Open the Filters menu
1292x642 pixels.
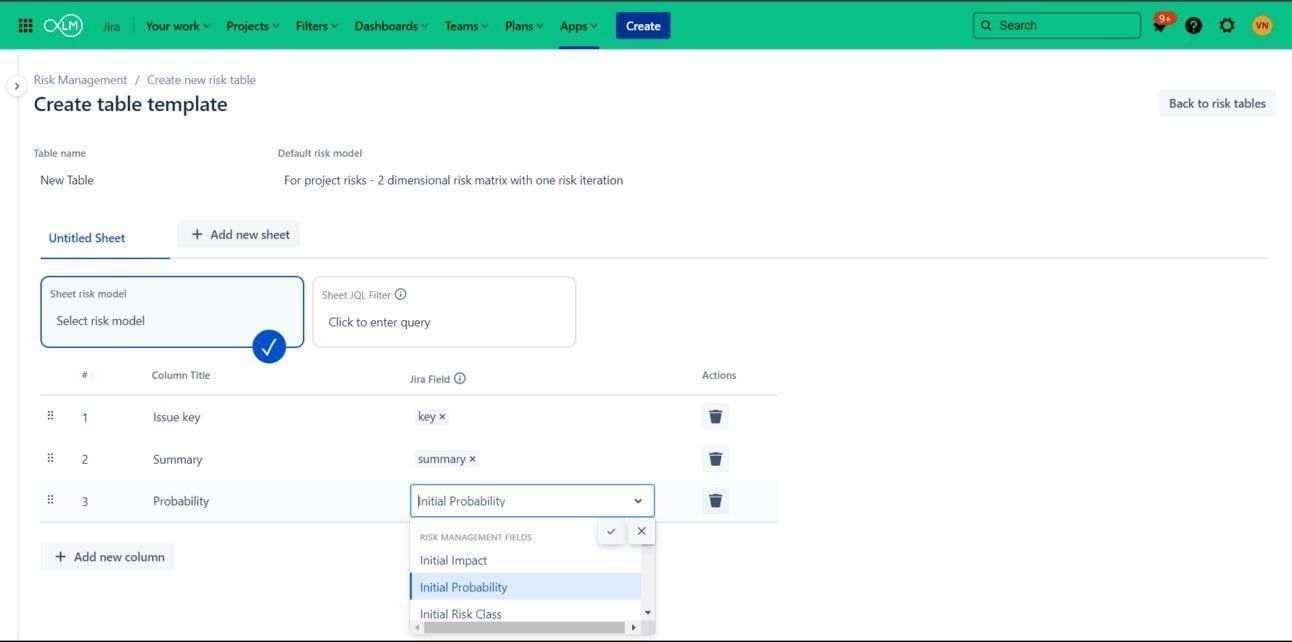point(317,26)
